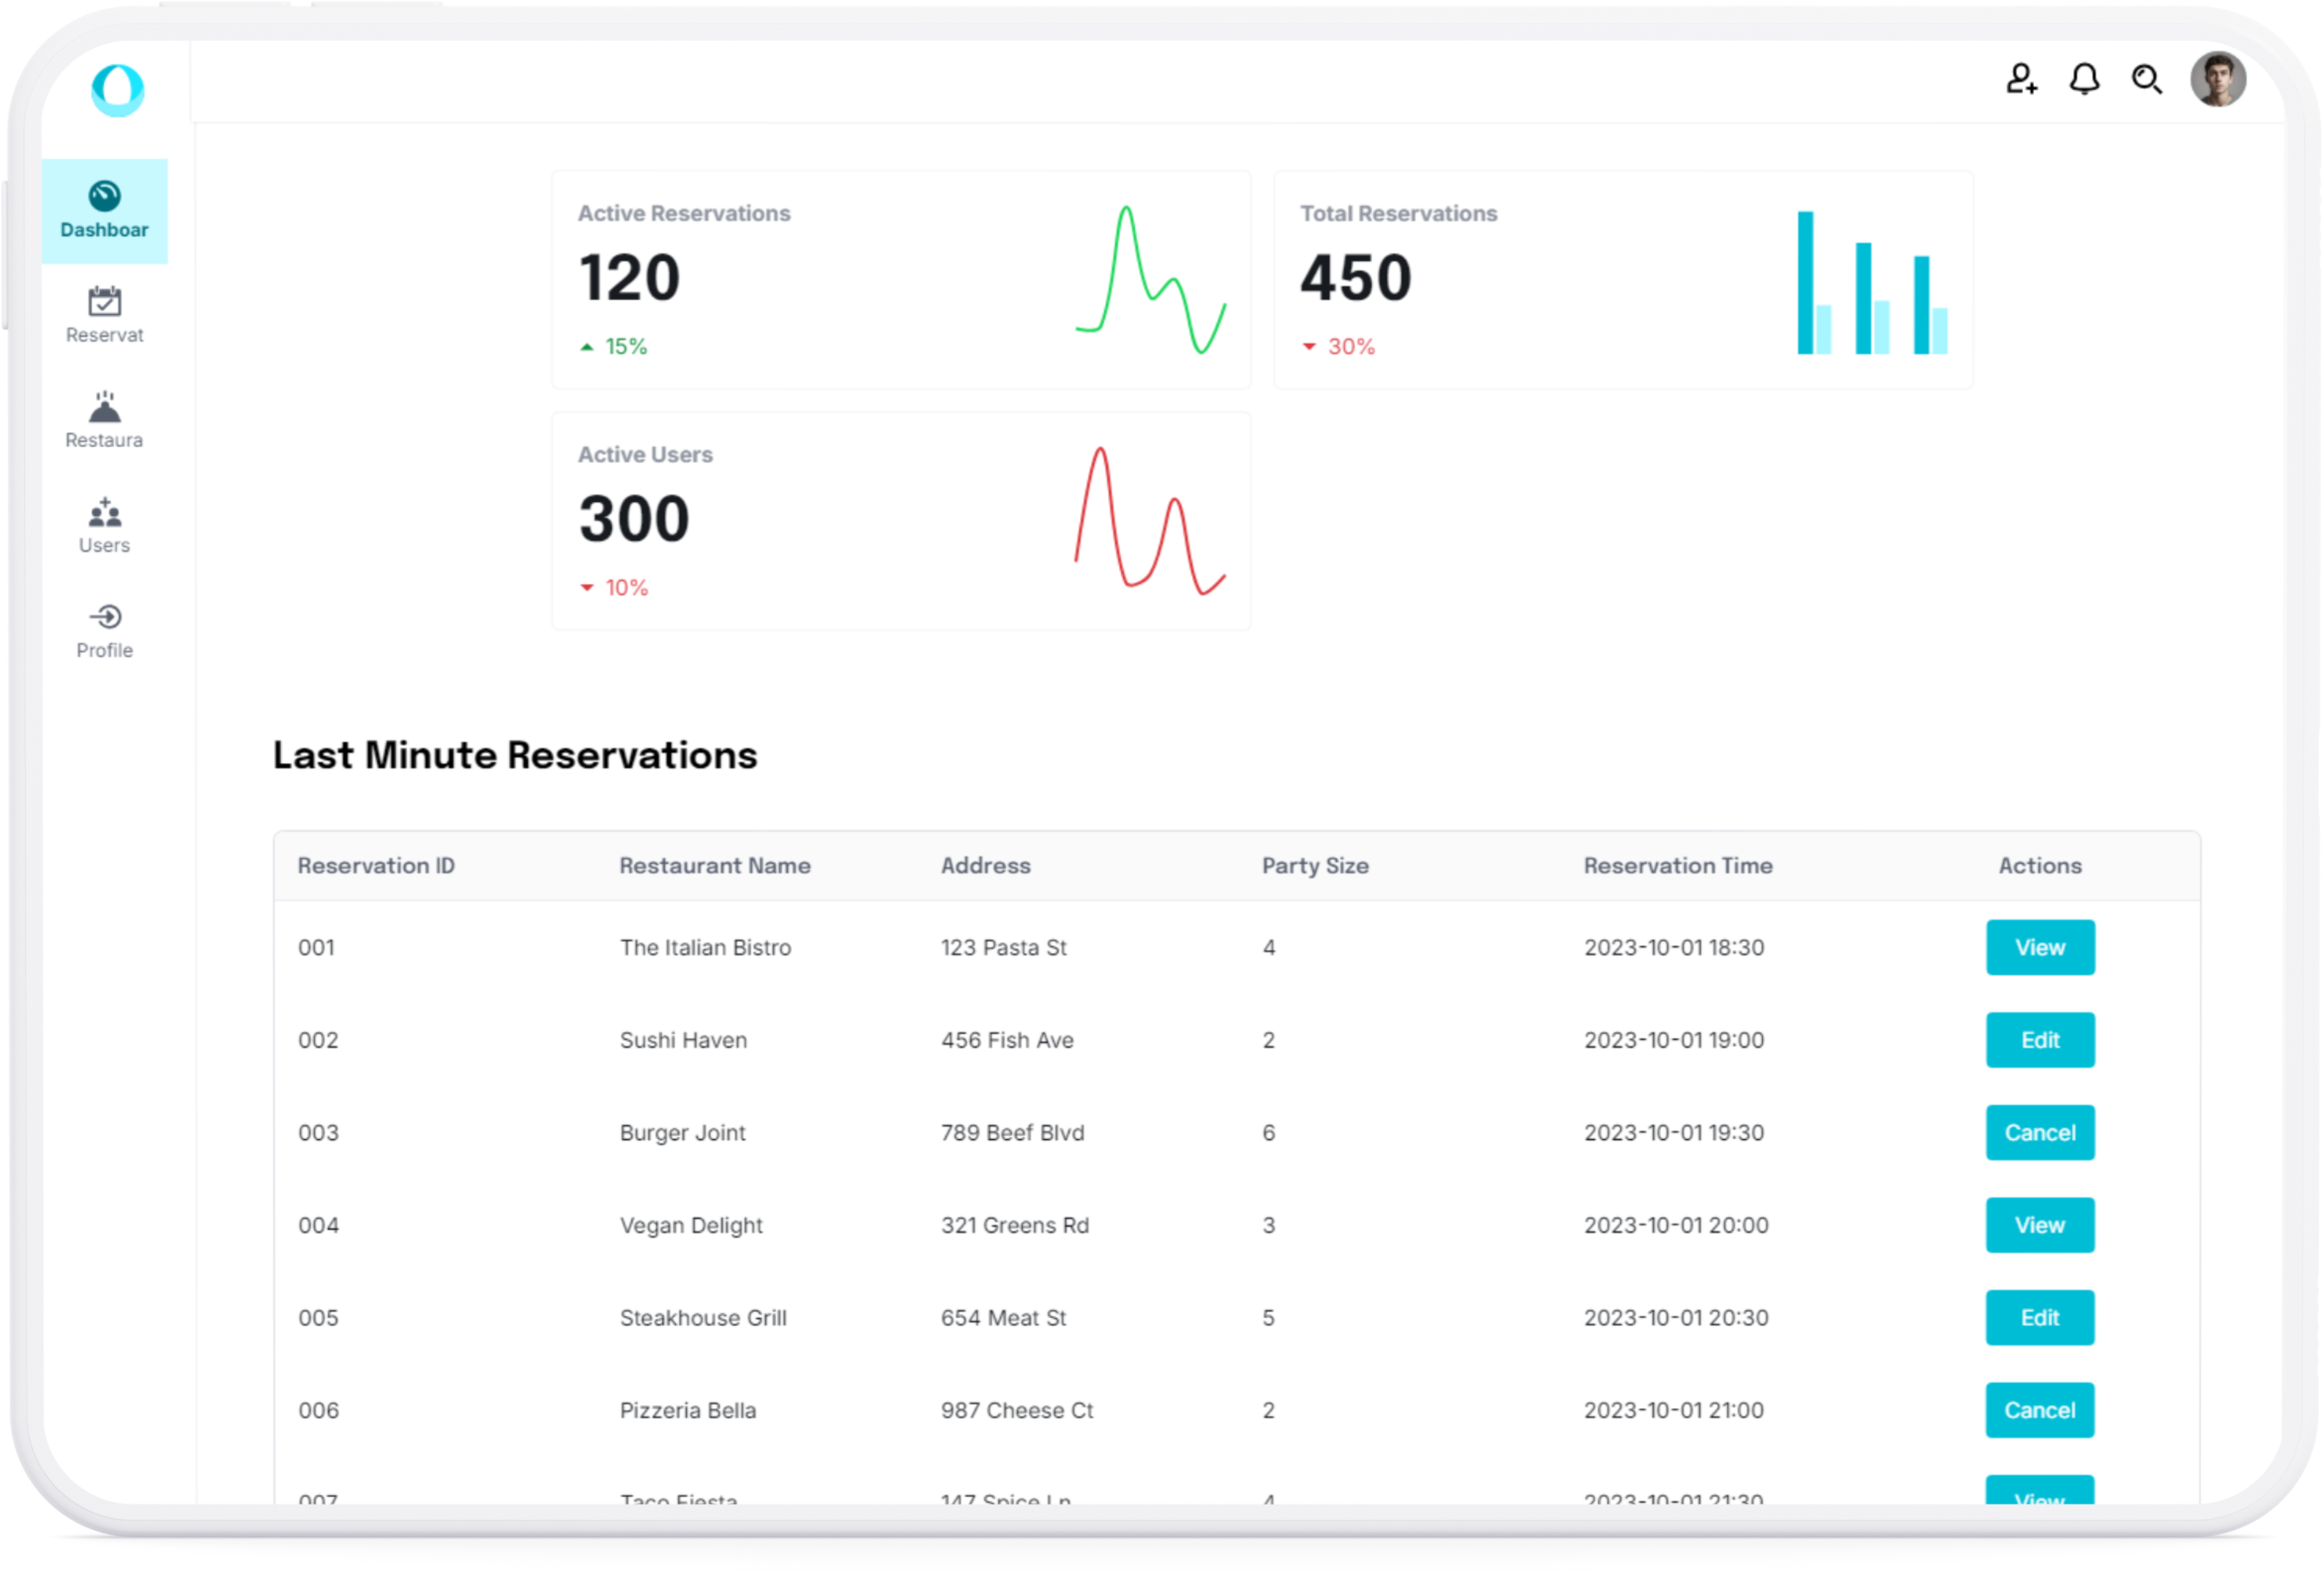Edit the Steakhouse Grill reservation
The height and width of the screenshot is (1575, 2324).
pos(2039,1318)
